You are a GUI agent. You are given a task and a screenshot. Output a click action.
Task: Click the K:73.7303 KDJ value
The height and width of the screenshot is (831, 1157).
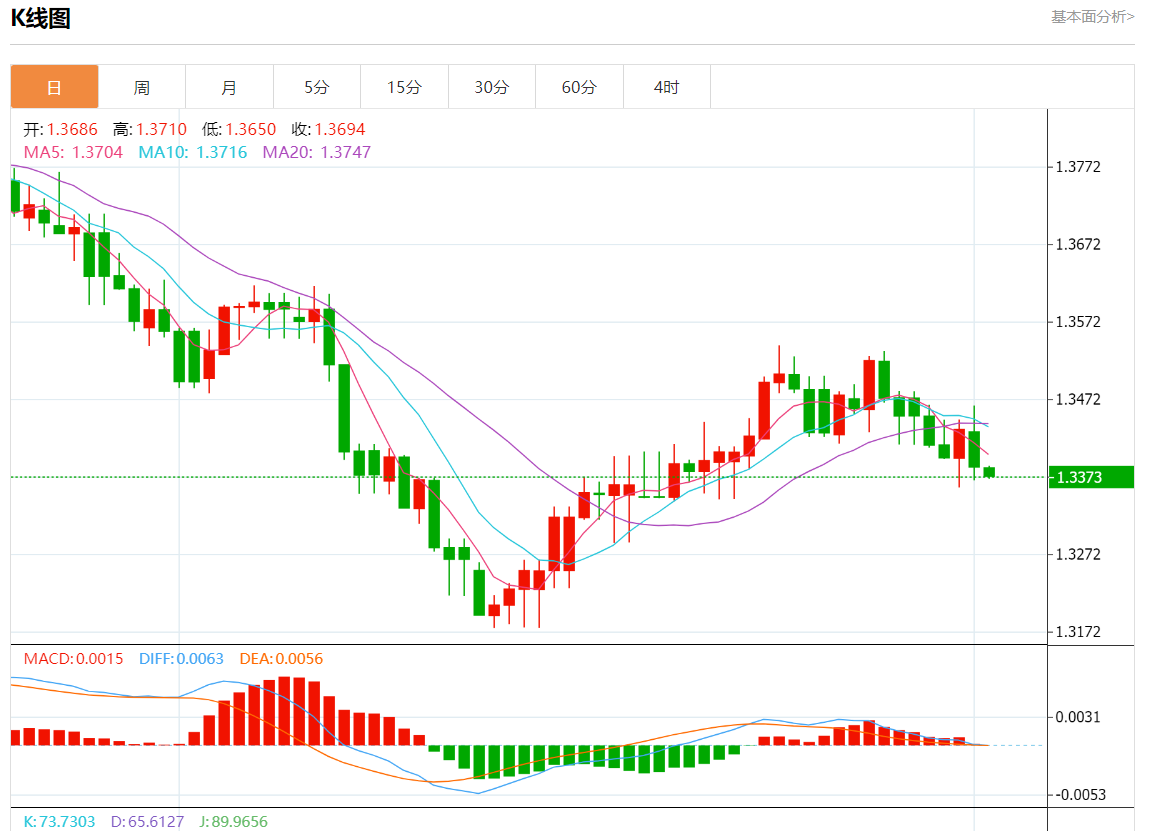(x=59, y=821)
